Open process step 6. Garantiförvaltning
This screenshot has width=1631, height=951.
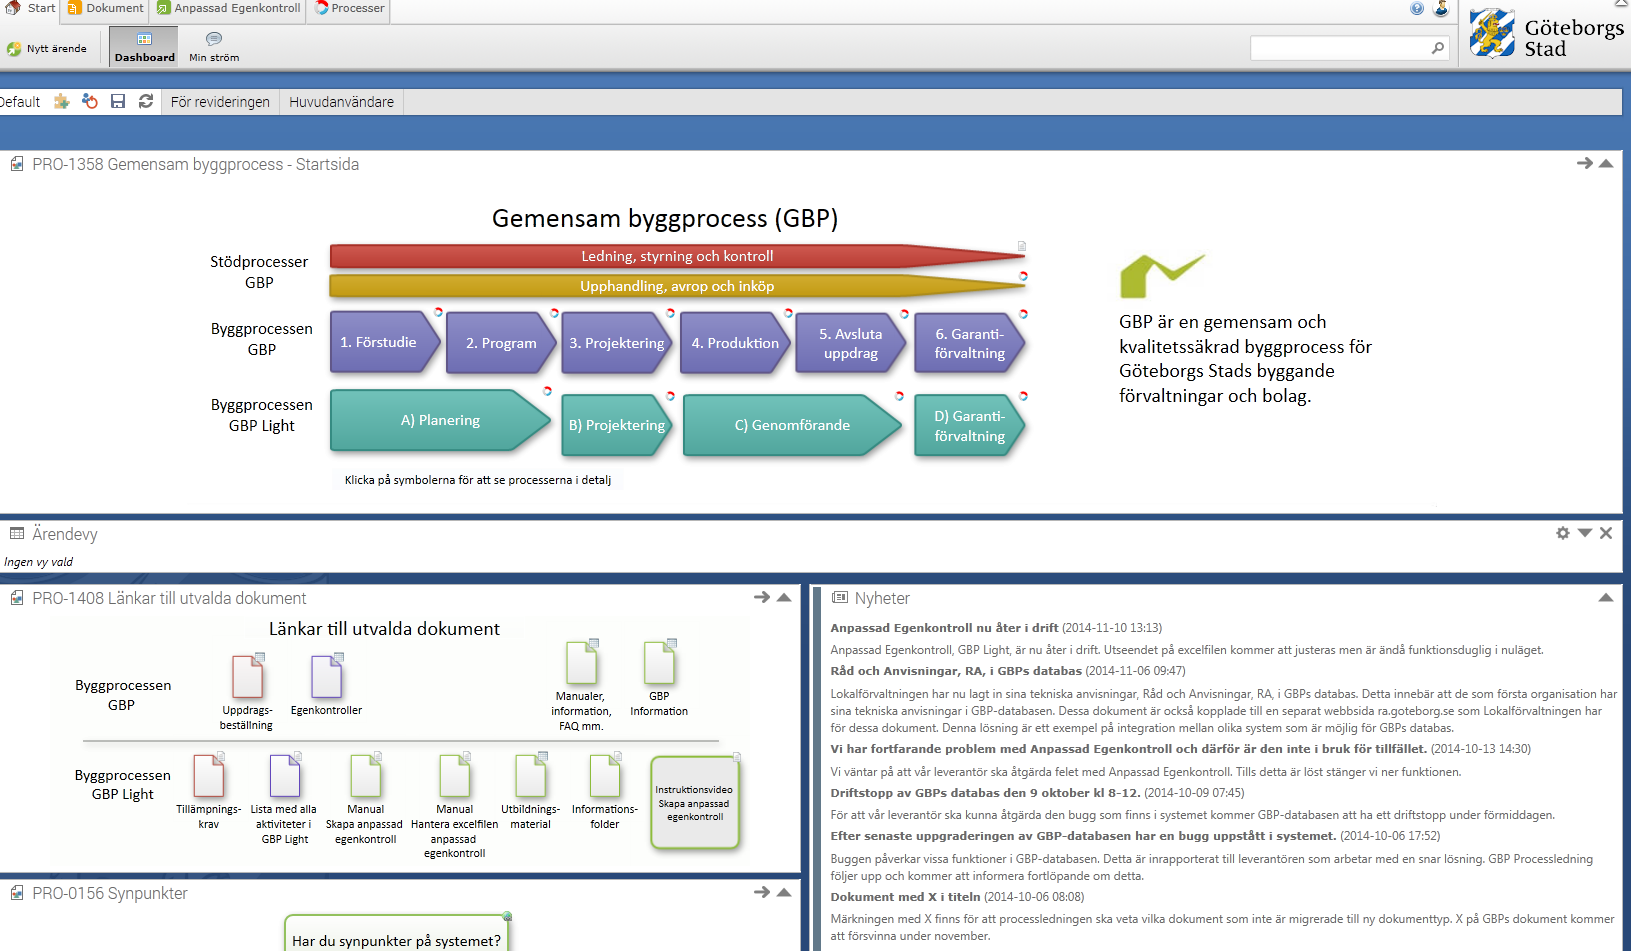coord(969,343)
